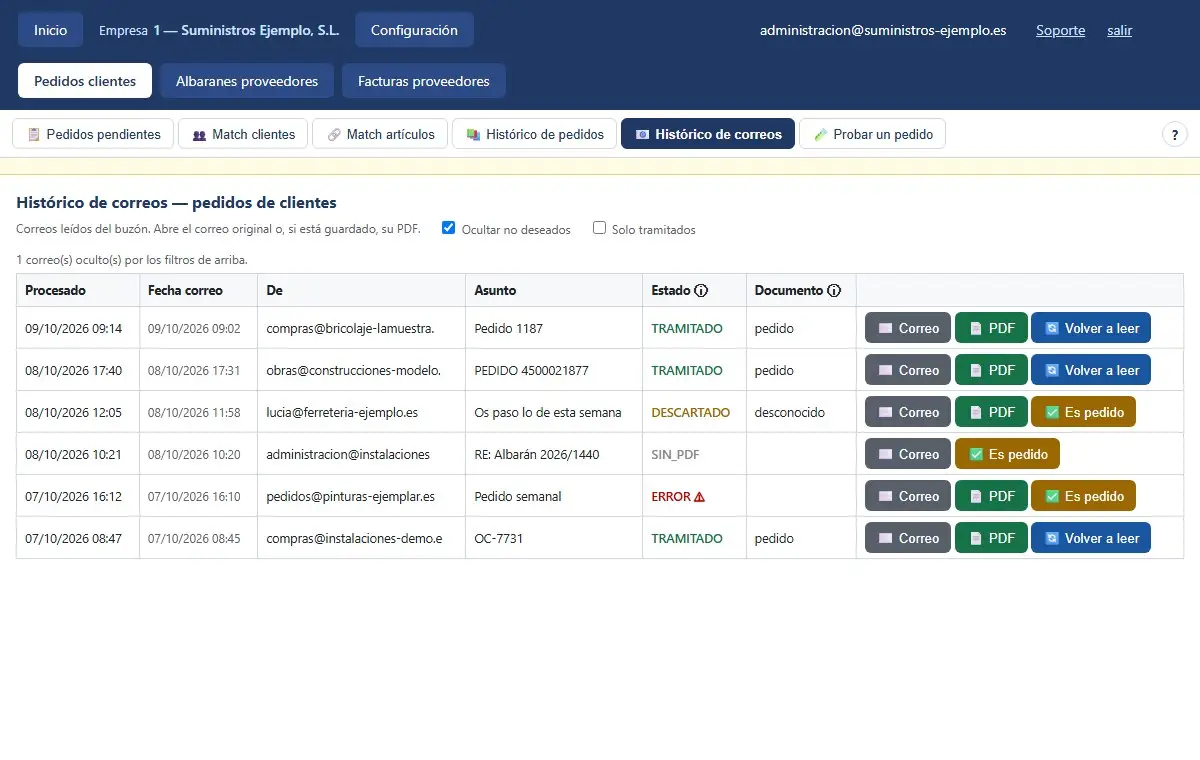The height and width of the screenshot is (760, 1200).
Task: Open PDF for the OC-7731 row
Action: (x=991, y=538)
